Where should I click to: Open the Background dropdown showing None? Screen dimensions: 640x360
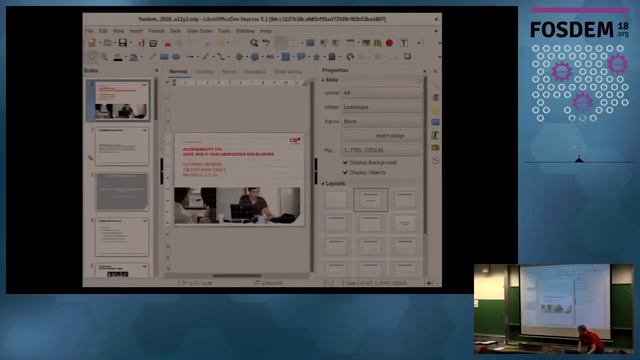382,121
